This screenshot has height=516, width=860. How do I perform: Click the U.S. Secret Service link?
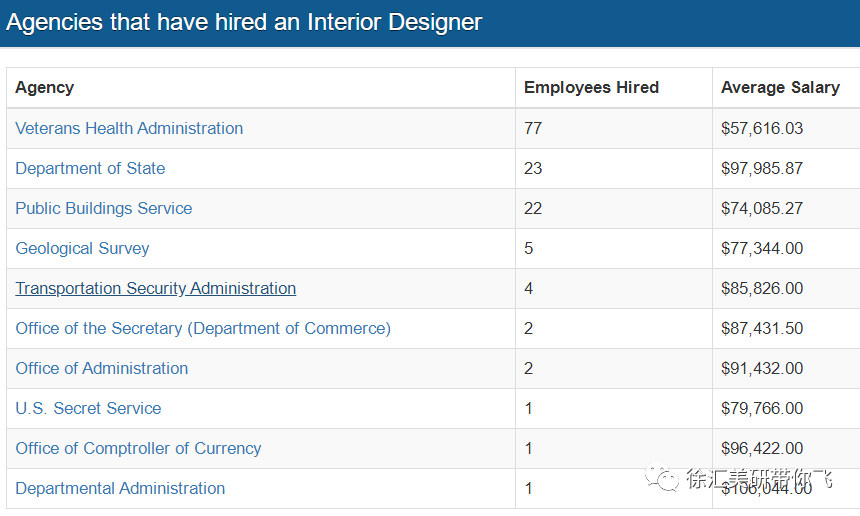88,409
